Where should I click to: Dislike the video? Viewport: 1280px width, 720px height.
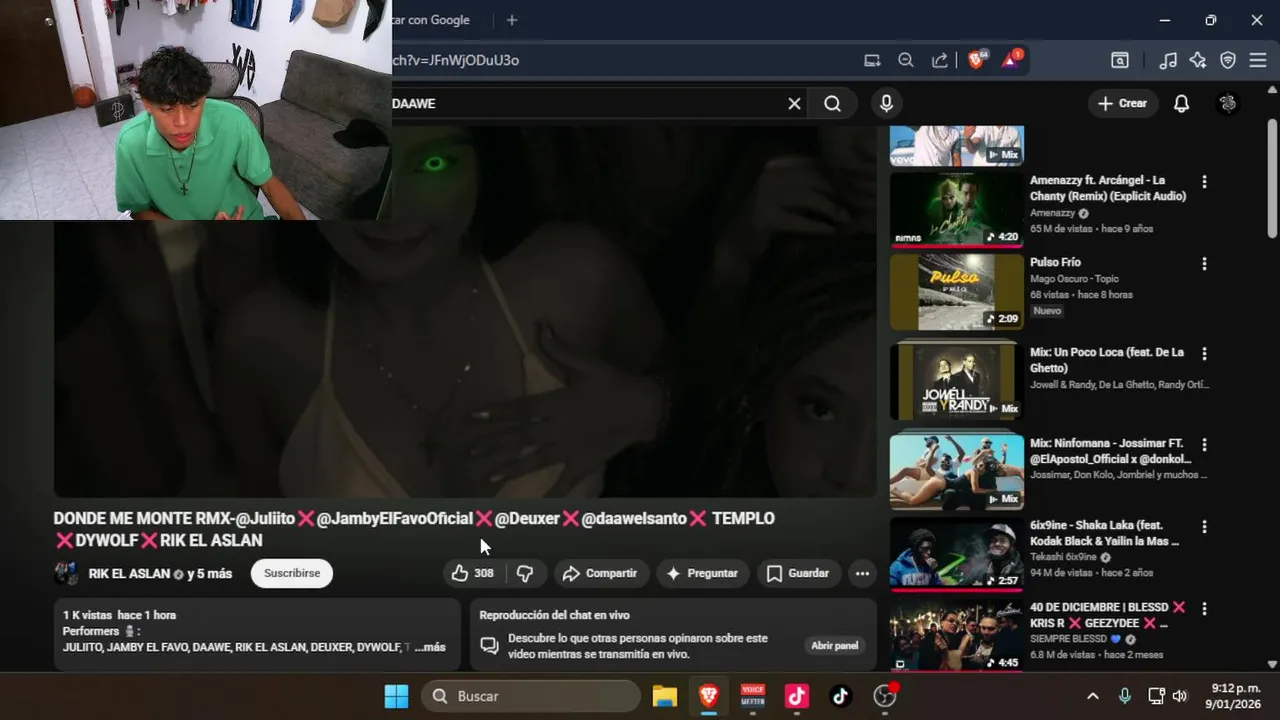pyautogui.click(x=525, y=573)
